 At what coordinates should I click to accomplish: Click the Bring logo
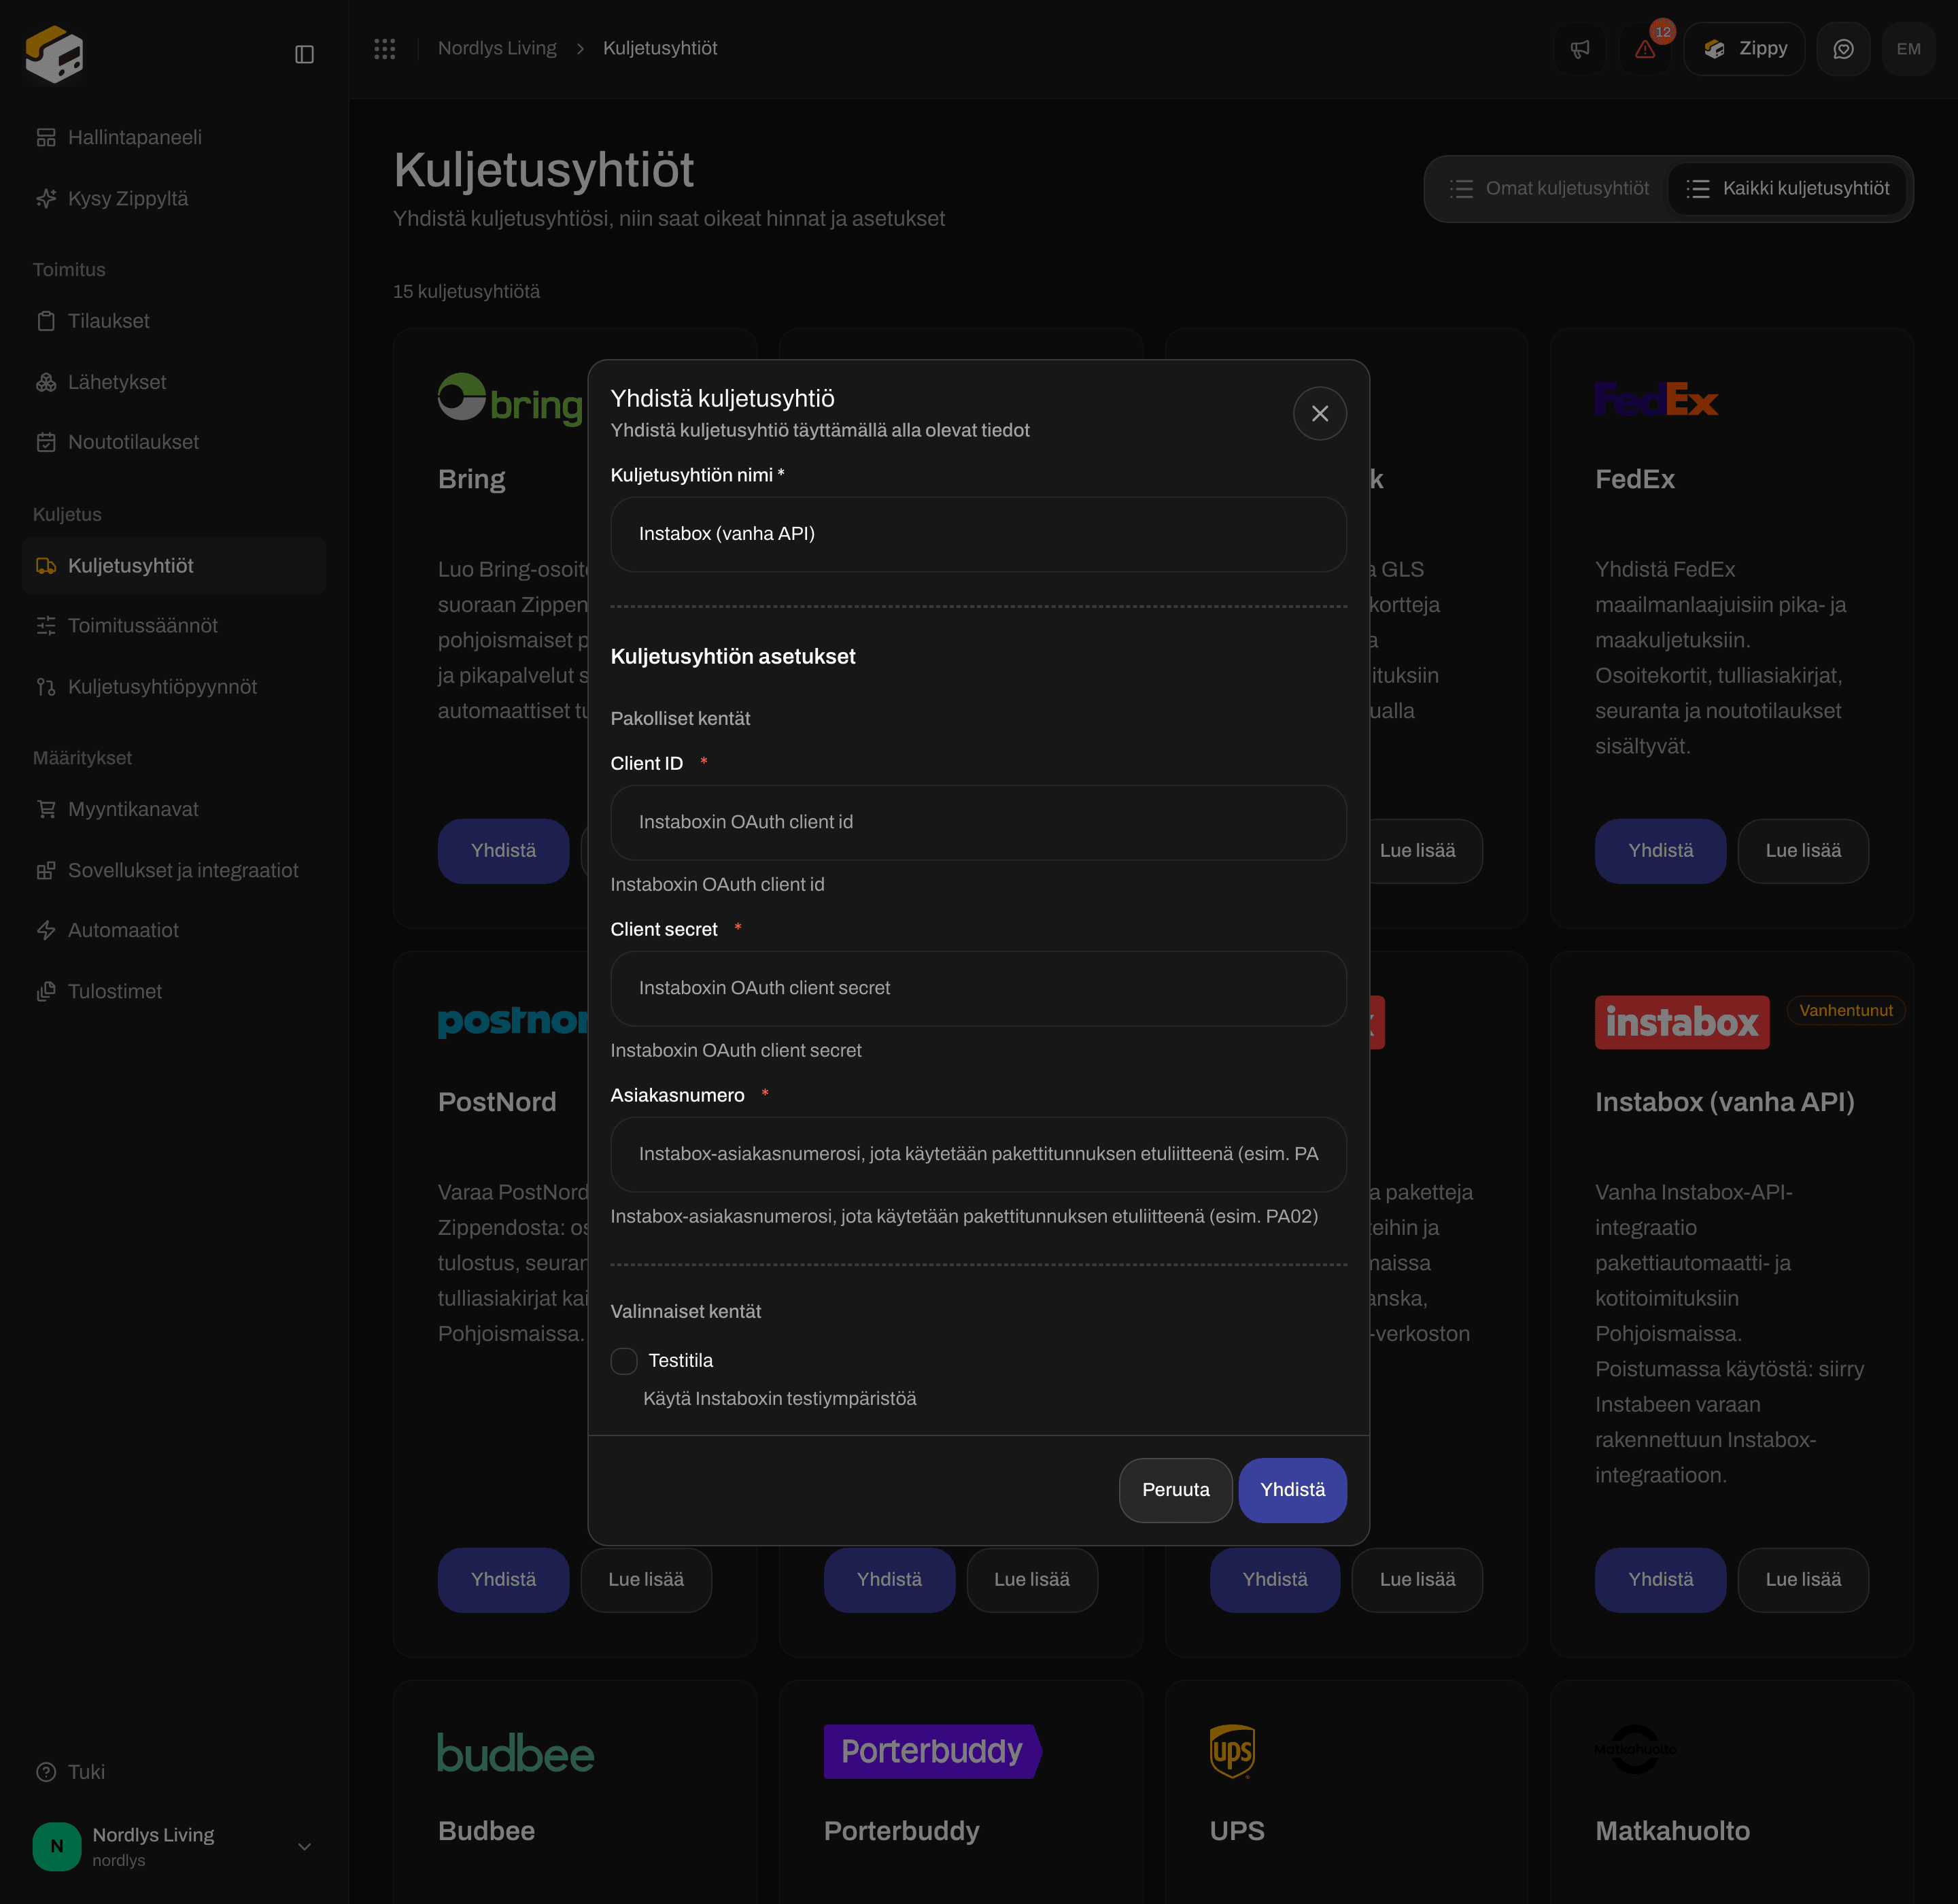pyautogui.click(x=511, y=400)
